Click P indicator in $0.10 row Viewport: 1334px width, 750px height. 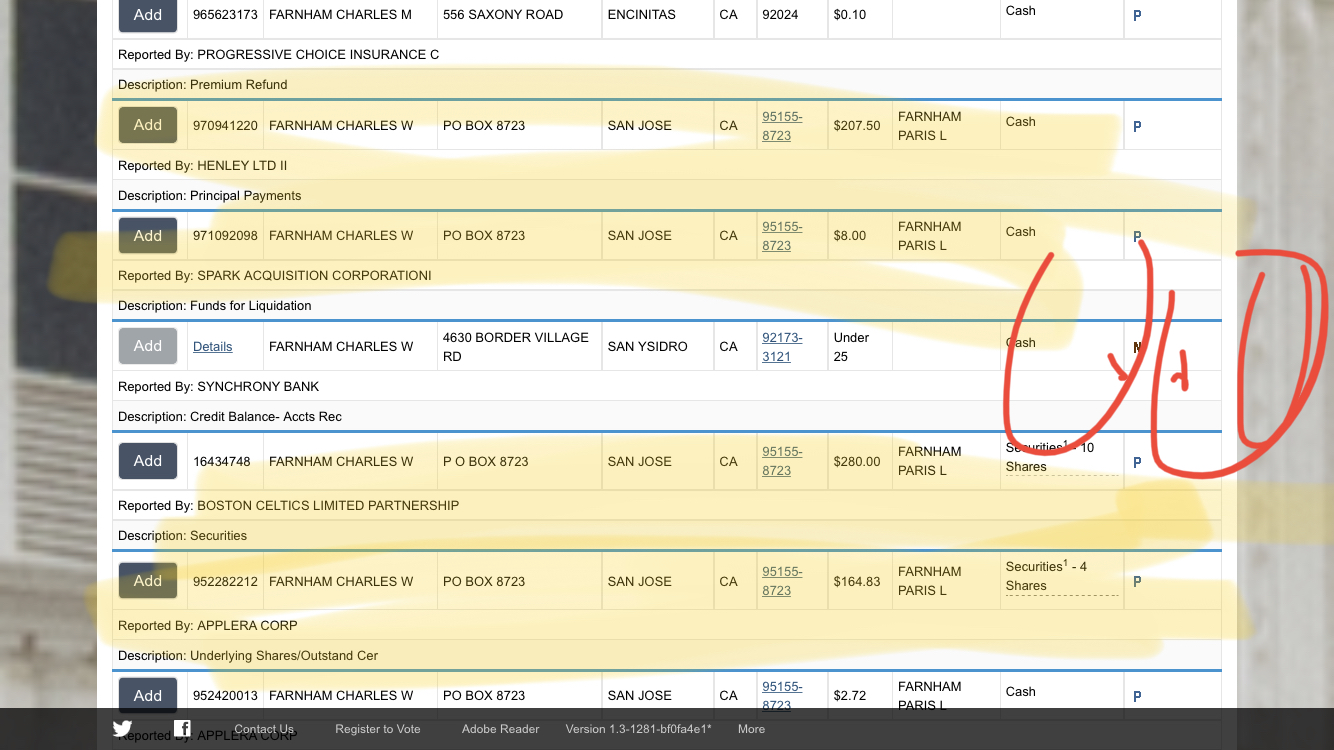(1137, 16)
